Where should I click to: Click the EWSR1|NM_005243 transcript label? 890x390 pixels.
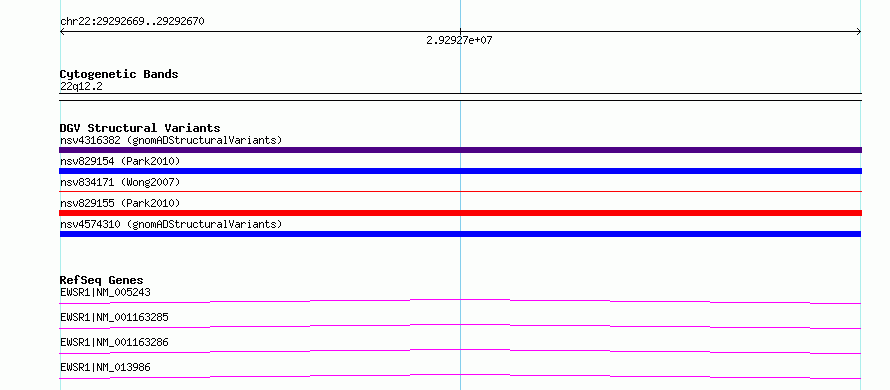click(105, 292)
